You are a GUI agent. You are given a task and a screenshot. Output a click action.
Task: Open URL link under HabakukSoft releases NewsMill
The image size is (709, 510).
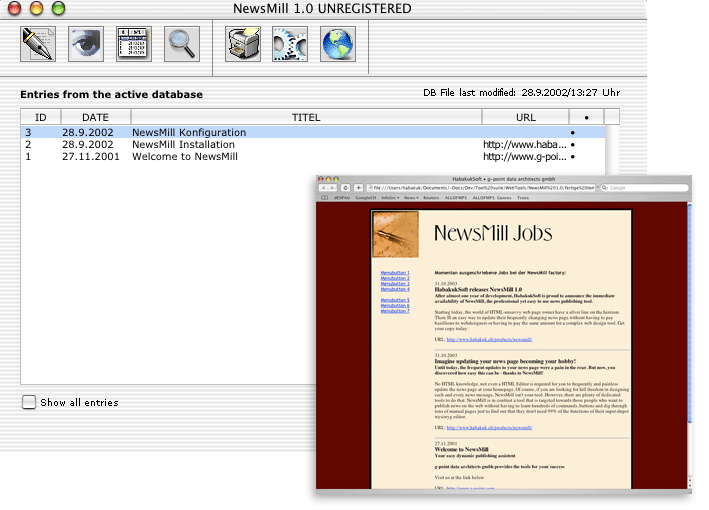(489, 339)
